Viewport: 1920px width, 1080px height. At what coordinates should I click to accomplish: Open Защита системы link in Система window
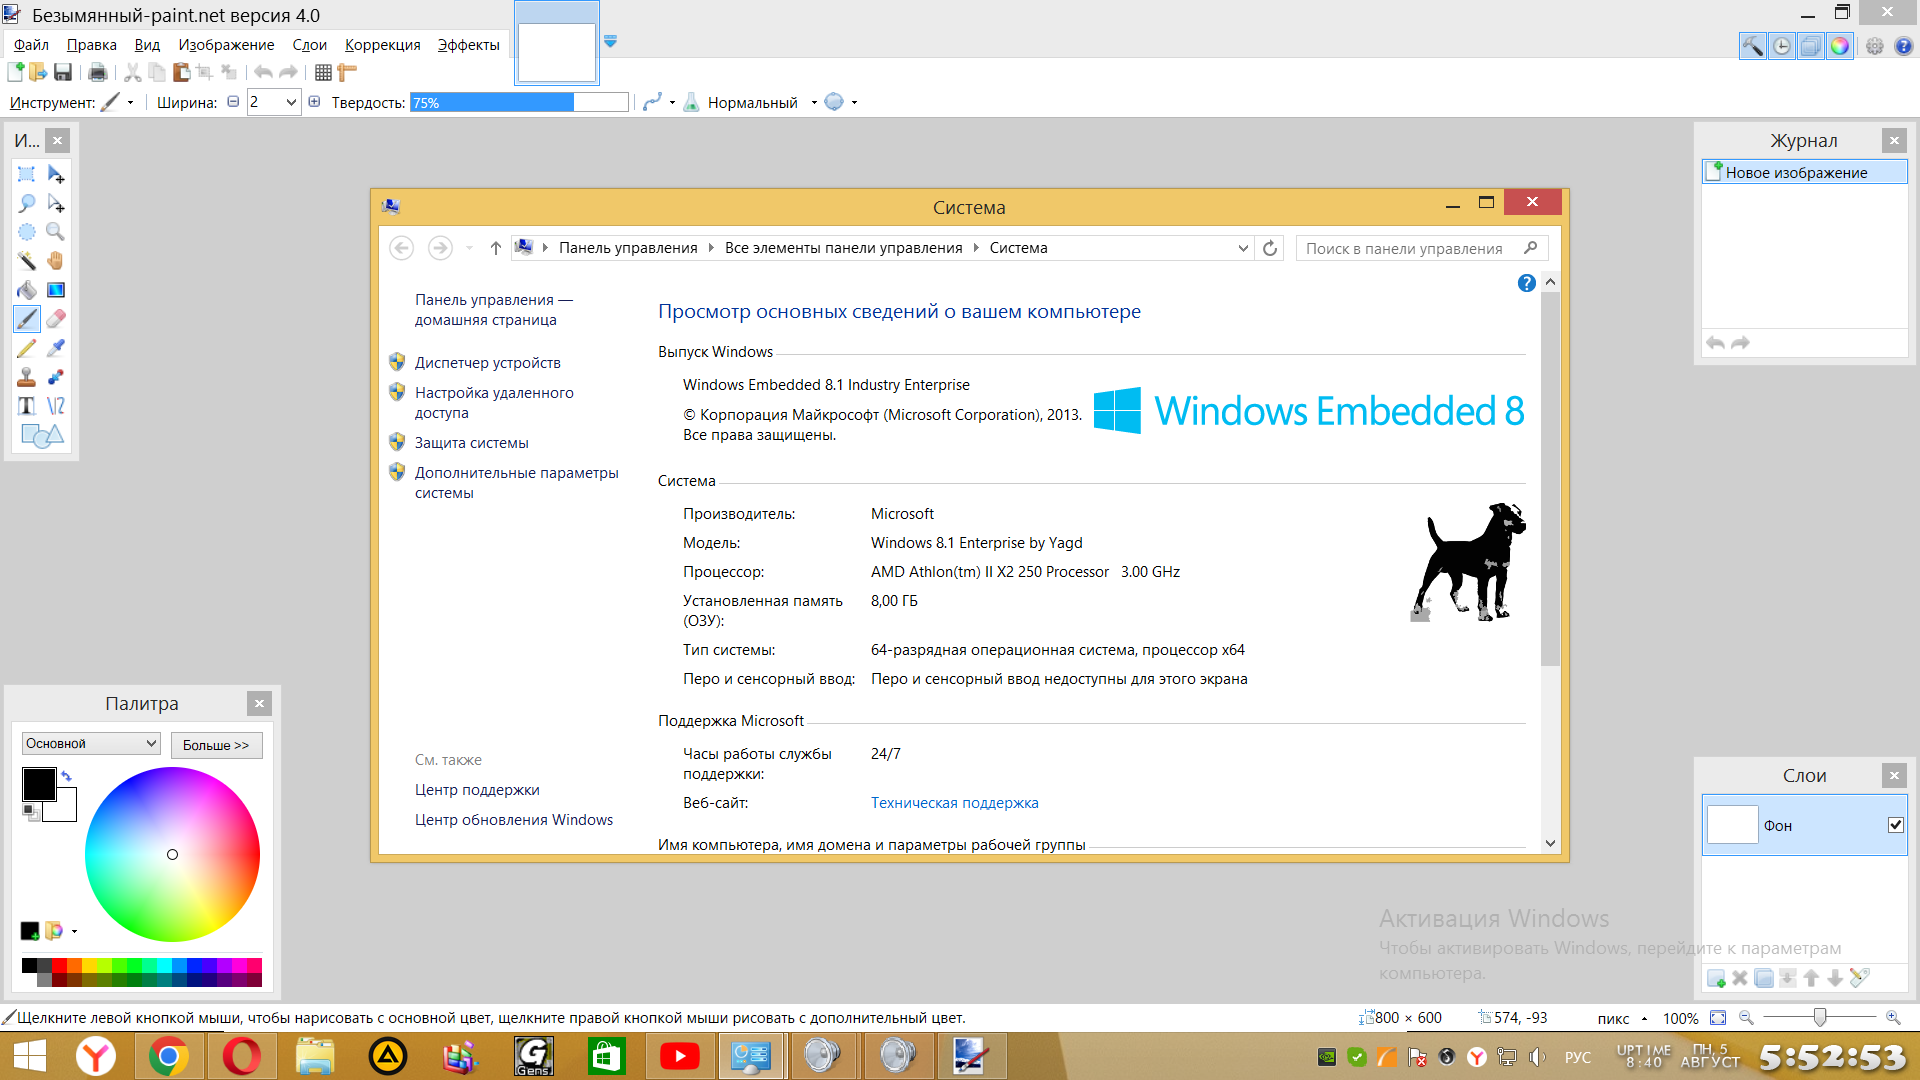(x=472, y=443)
